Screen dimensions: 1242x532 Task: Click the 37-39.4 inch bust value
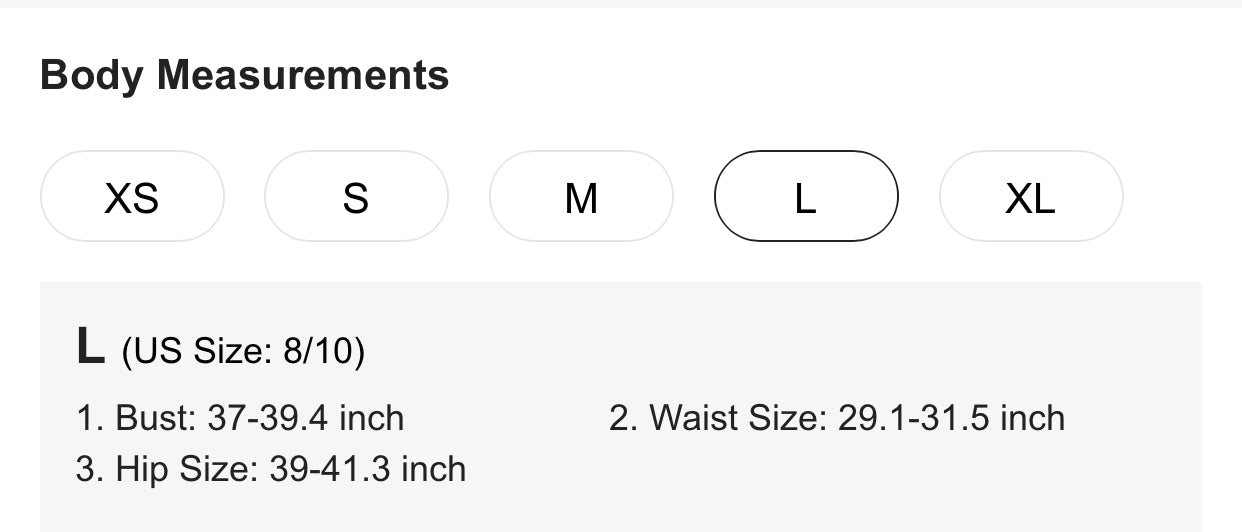305,418
